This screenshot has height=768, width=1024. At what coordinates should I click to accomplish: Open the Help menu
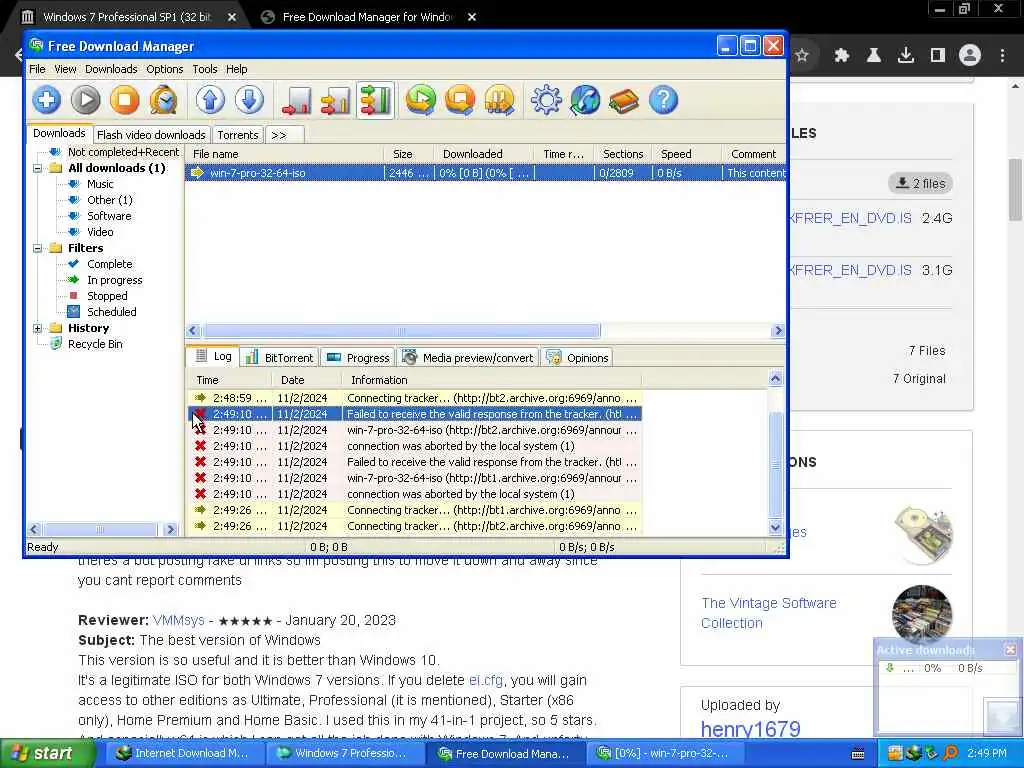[x=236, y=69]
